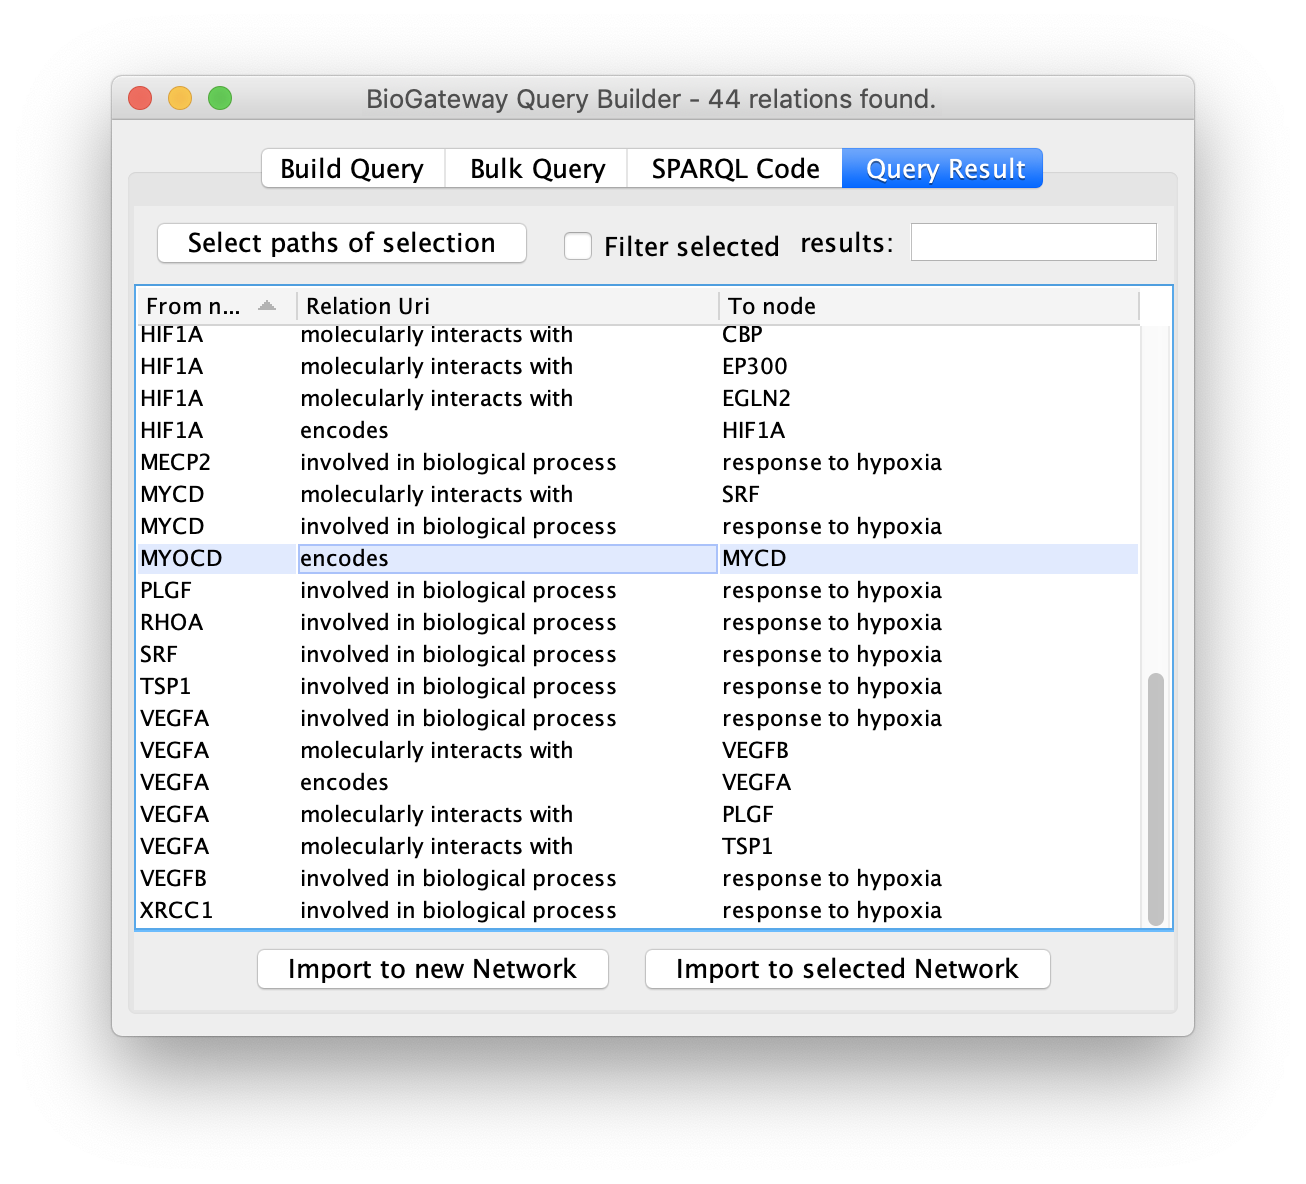Viewport: 1306px width, 1184px height.
Task: Focus the results filter text field
Action: tap(1033, 242)
